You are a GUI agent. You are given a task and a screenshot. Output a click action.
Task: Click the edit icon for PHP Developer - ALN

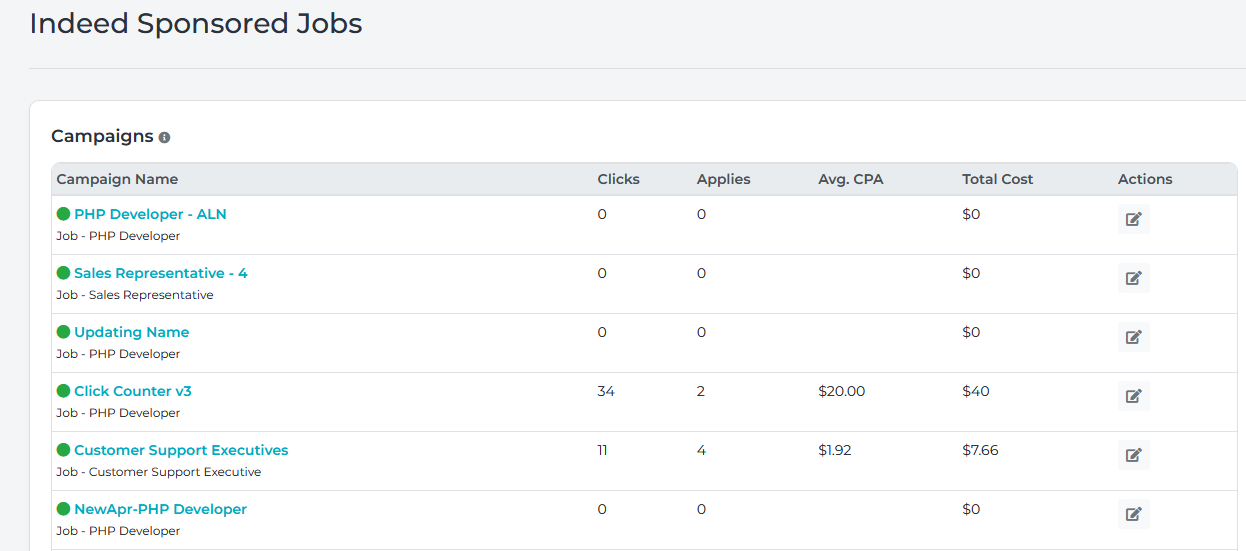(x=1133, y=219)
